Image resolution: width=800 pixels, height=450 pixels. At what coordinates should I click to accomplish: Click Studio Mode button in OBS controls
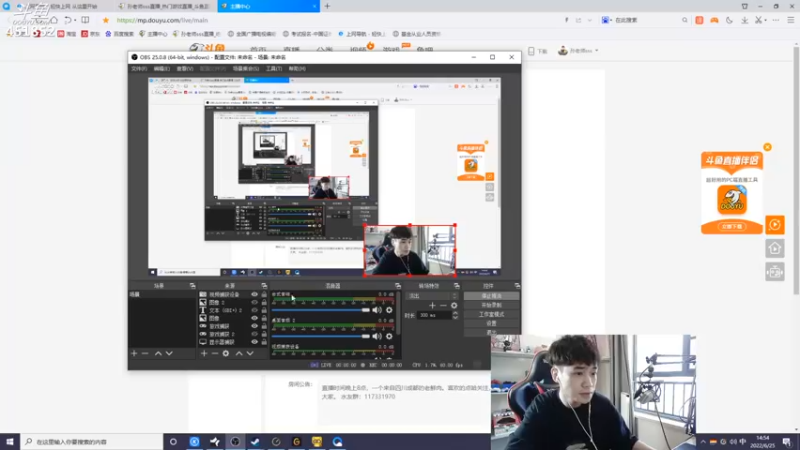(491, 314)
